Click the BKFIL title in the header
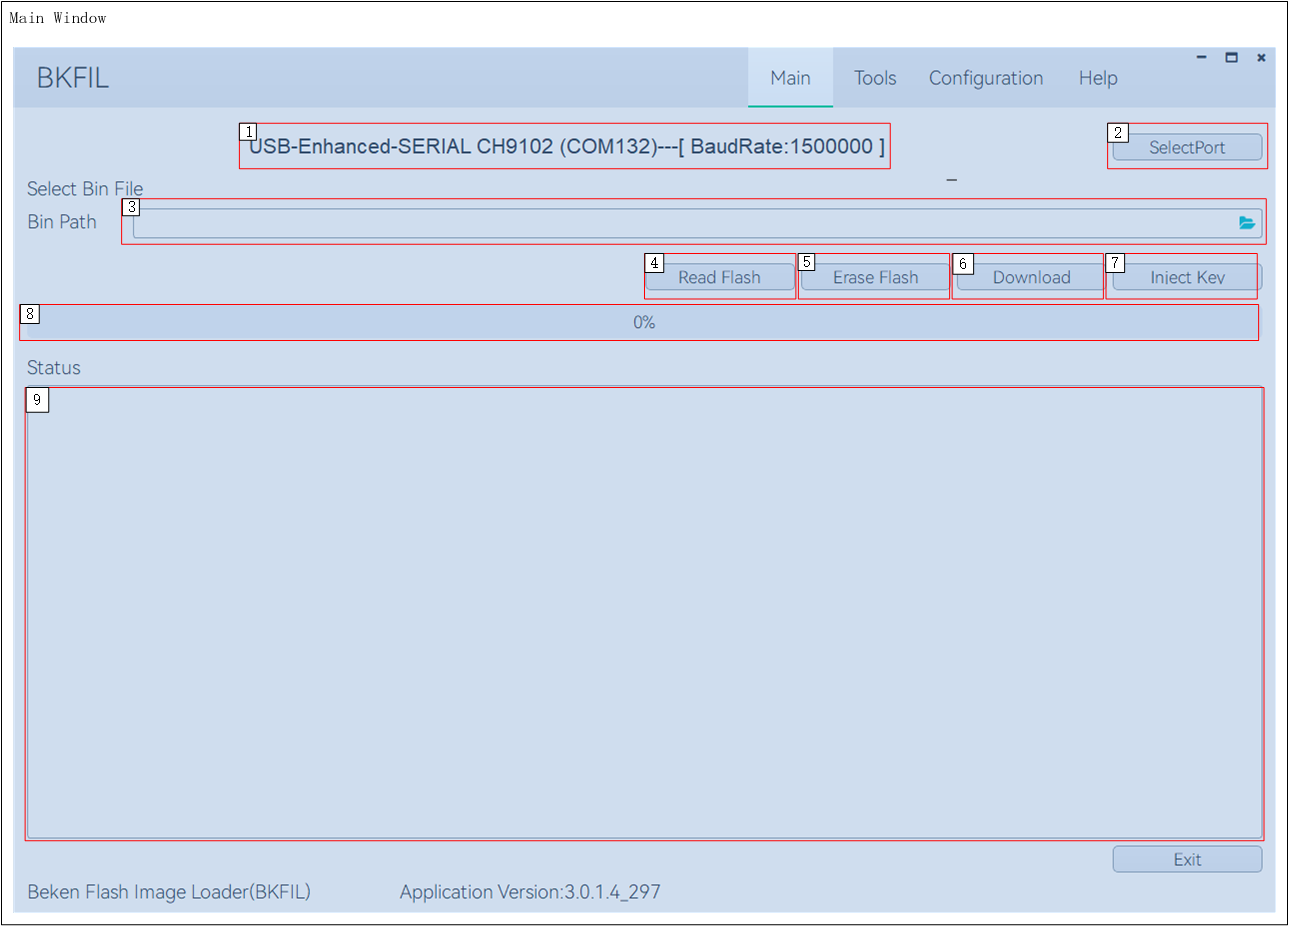 (72, 78)
